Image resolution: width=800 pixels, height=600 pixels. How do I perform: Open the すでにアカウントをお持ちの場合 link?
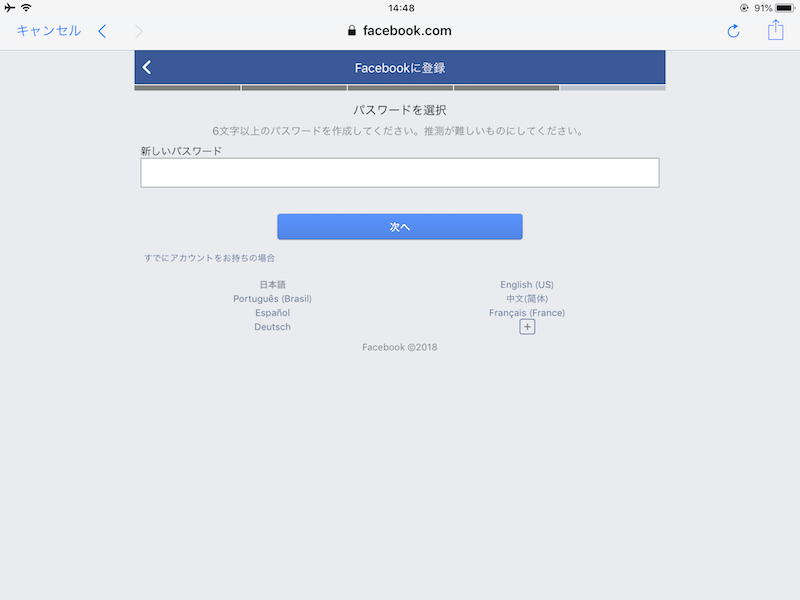[210, 258]
